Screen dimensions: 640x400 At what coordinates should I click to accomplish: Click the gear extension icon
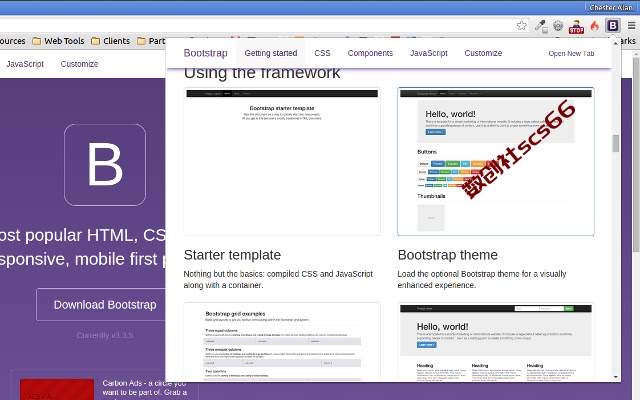(x=558, y=26)
